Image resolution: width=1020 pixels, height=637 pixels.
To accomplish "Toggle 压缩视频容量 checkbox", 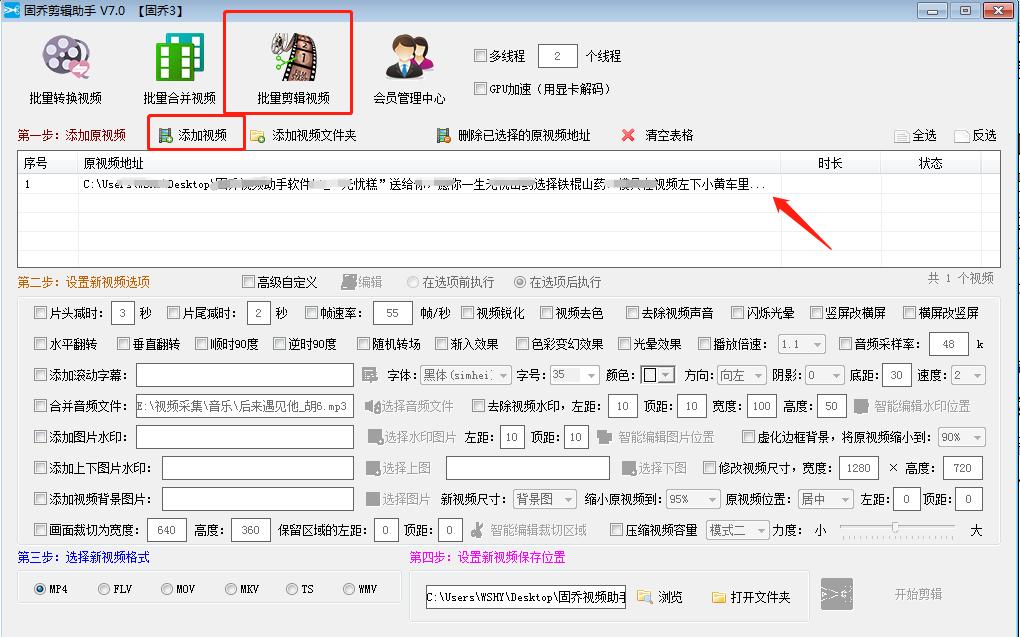I will pyautogui.click(x=617, y=530).
